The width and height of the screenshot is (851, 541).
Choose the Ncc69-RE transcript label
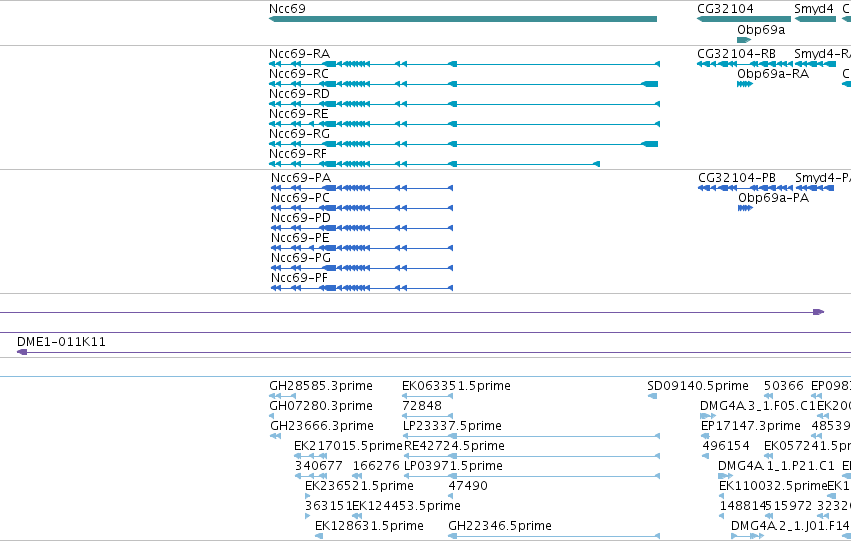[x=299, y=114]
